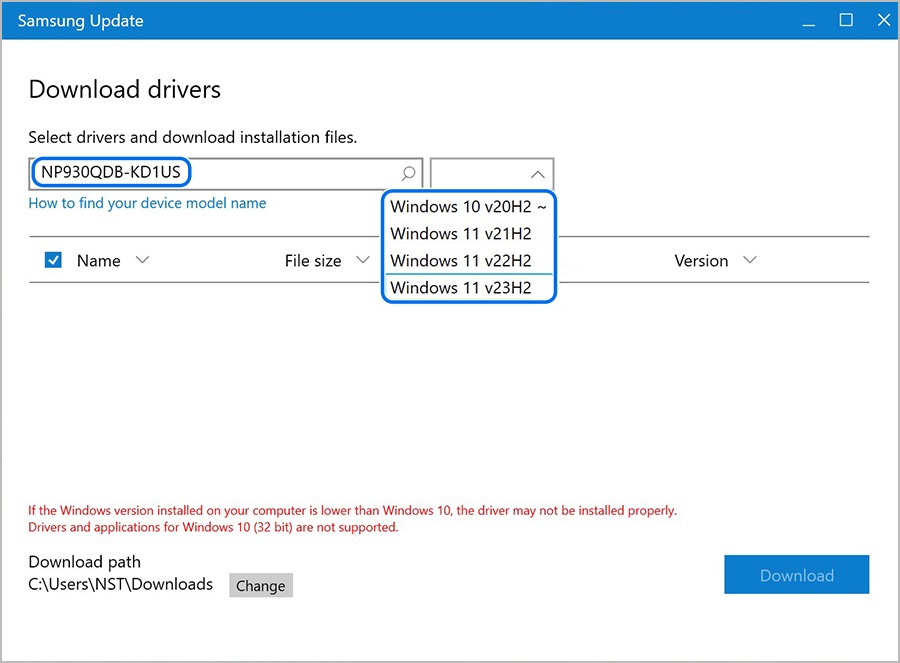
Task: Click the Name column header
Action: coord(98,261)
